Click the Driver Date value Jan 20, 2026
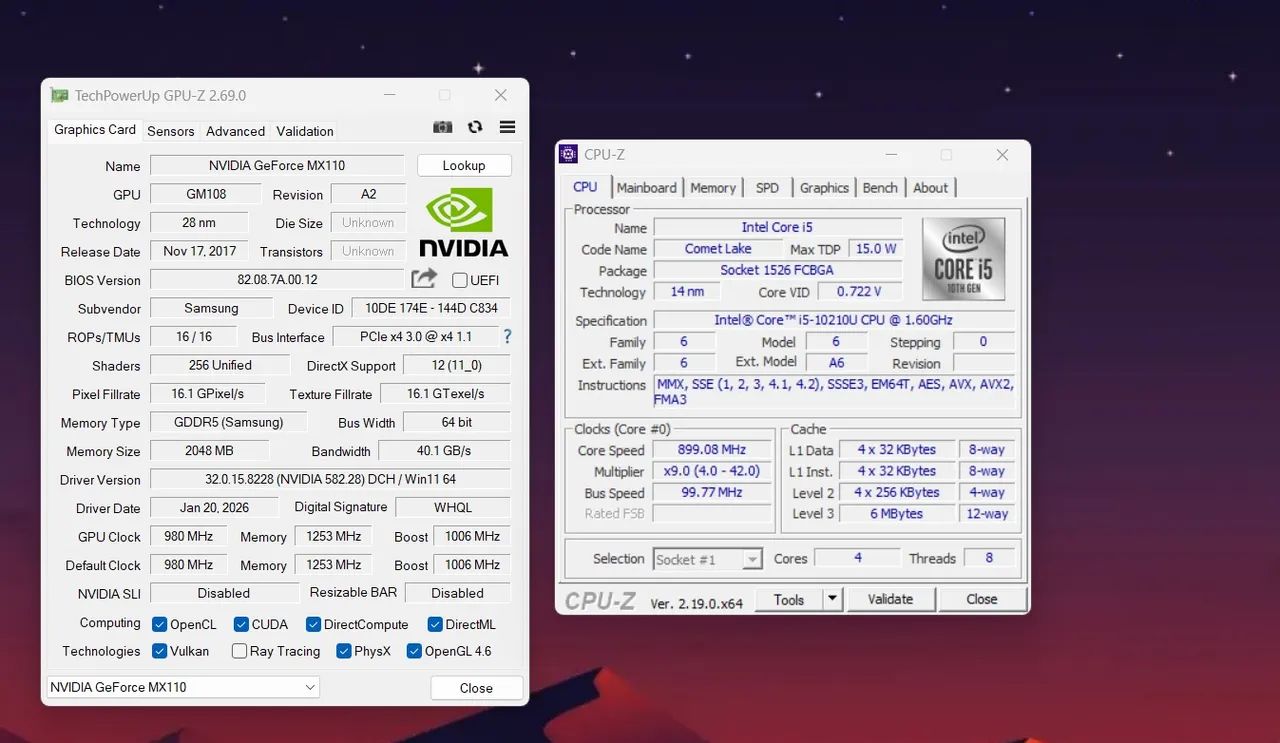The image size is (1280, 743). 214,508
